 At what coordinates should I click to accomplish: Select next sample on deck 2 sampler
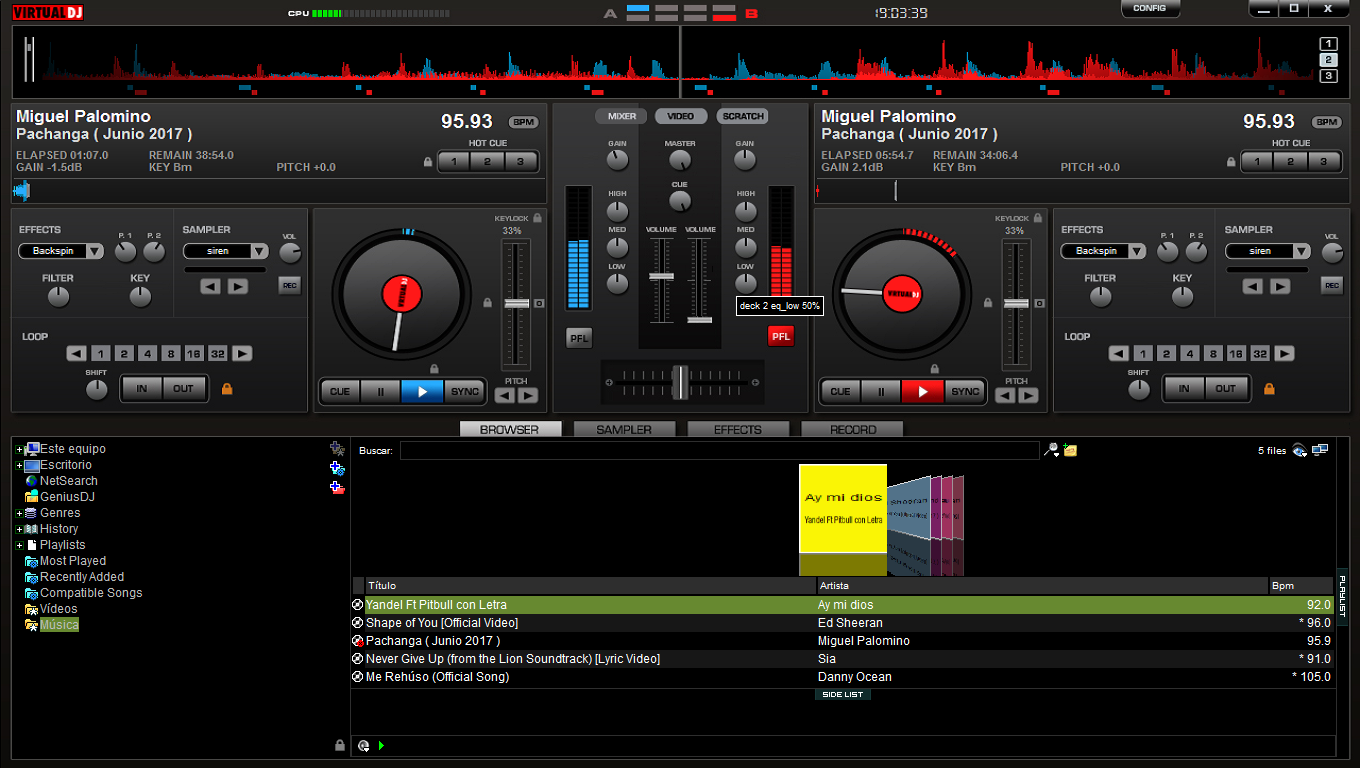[x=1280, y=286]
